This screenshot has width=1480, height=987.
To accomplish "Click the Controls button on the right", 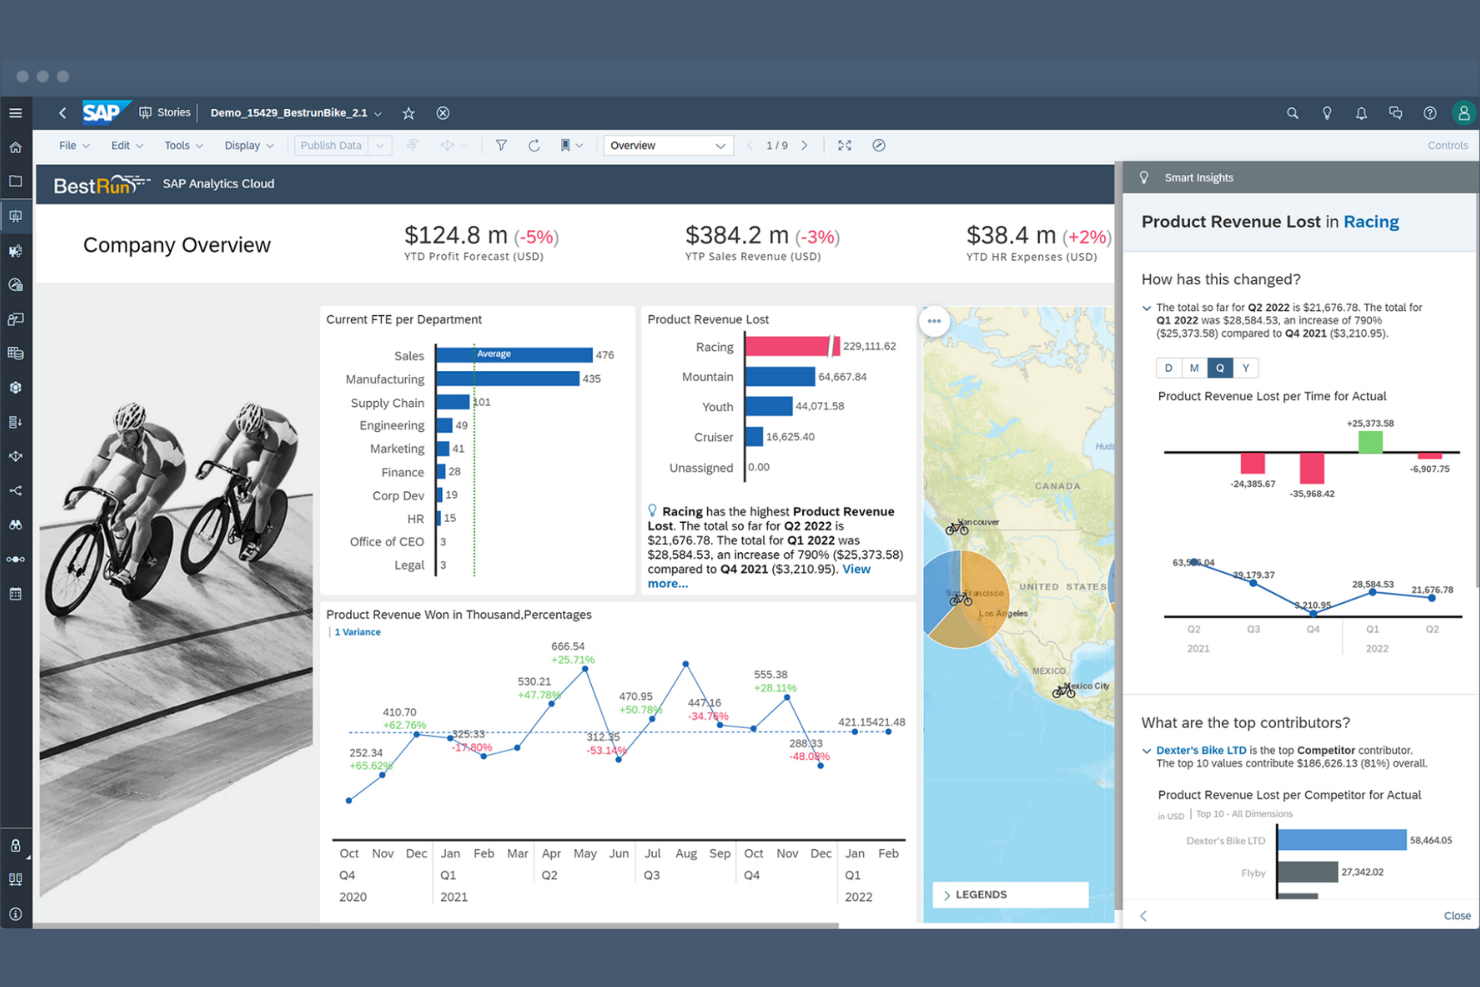I will click(1447, 145).
